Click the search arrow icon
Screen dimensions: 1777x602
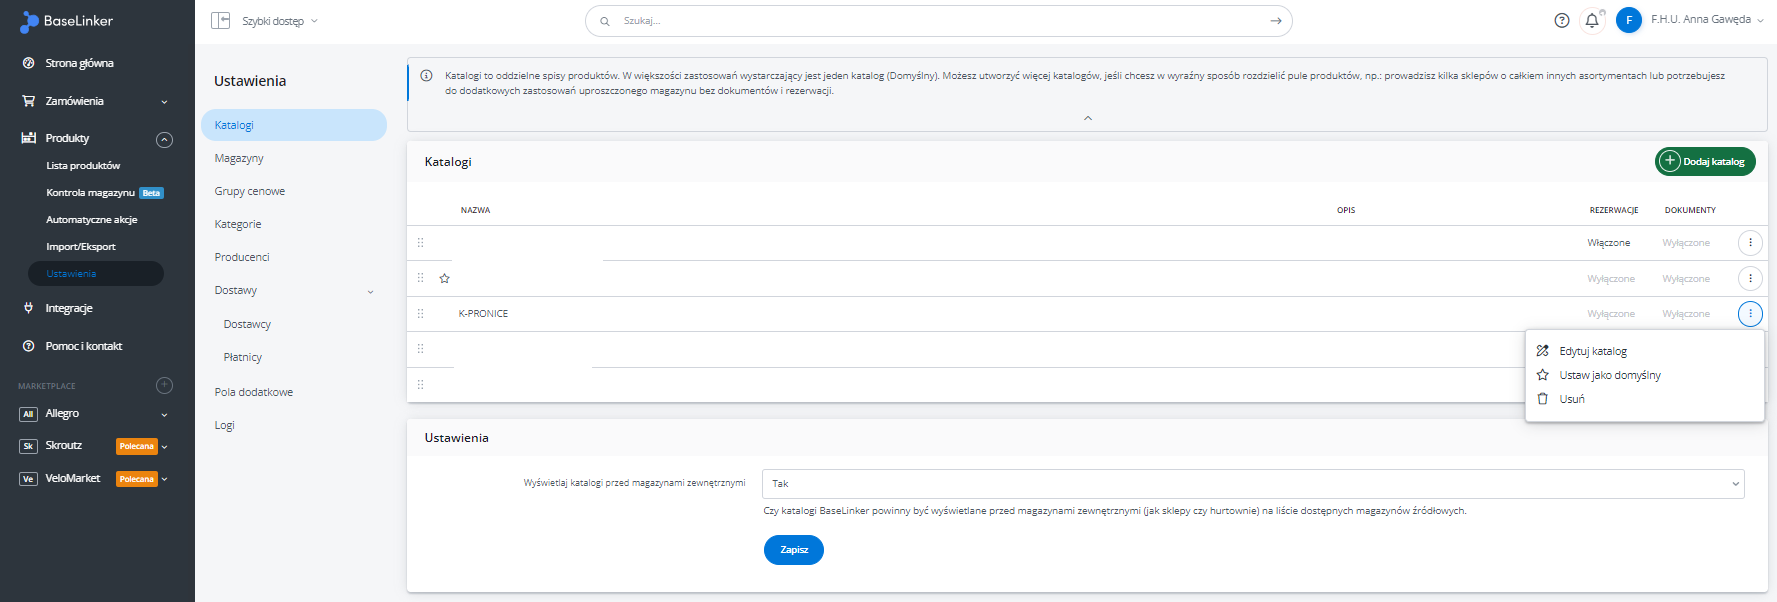click(1276, 21)
